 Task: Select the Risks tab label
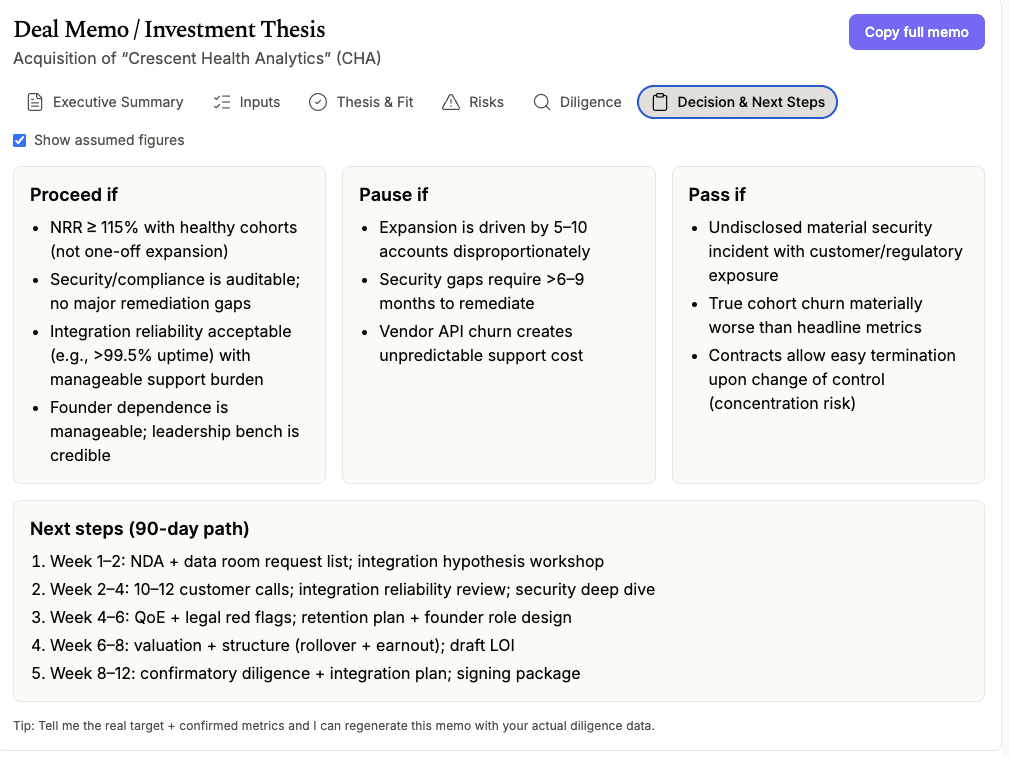(x=486, y=102)
